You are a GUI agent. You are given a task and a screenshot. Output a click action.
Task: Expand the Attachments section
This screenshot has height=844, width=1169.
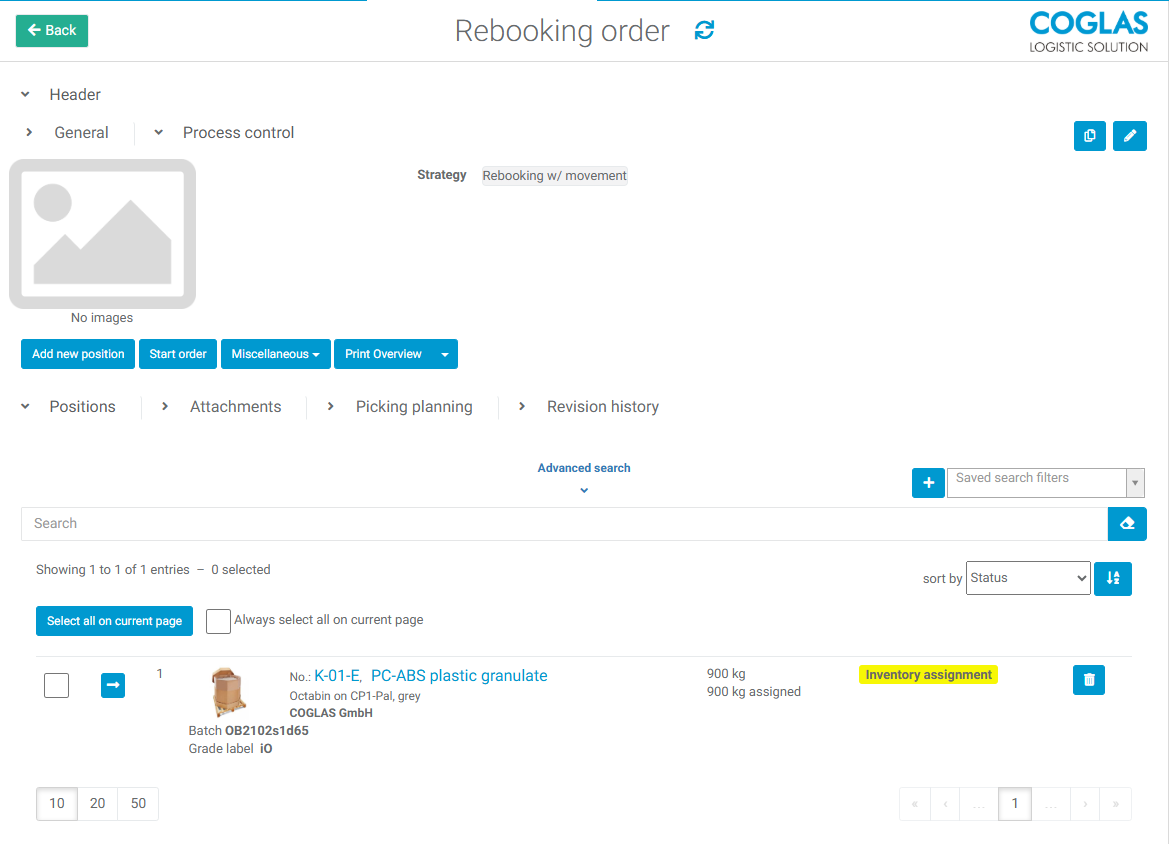point(235,407)
